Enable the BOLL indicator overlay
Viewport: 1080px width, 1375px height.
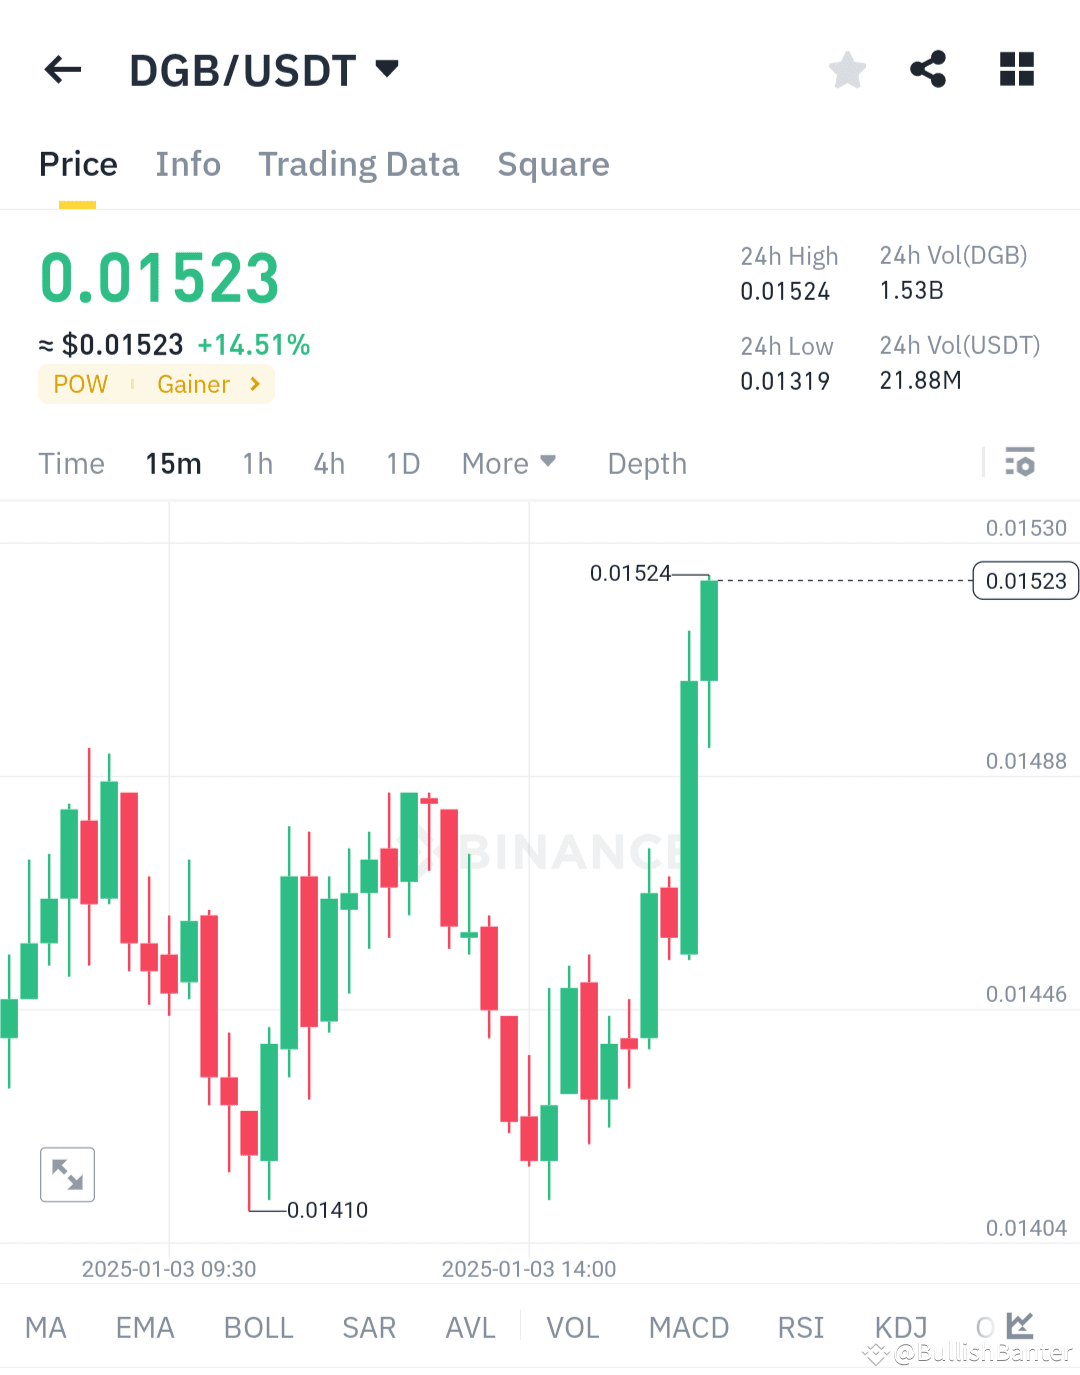[258, 1327]
